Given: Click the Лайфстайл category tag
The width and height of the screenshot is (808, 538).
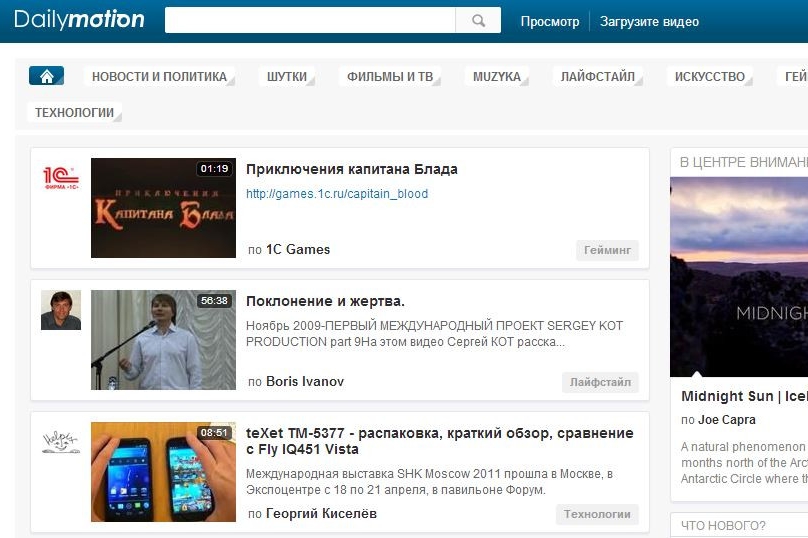Looking at the screenshot, I should pyautogui.click(x=600, y=382).
